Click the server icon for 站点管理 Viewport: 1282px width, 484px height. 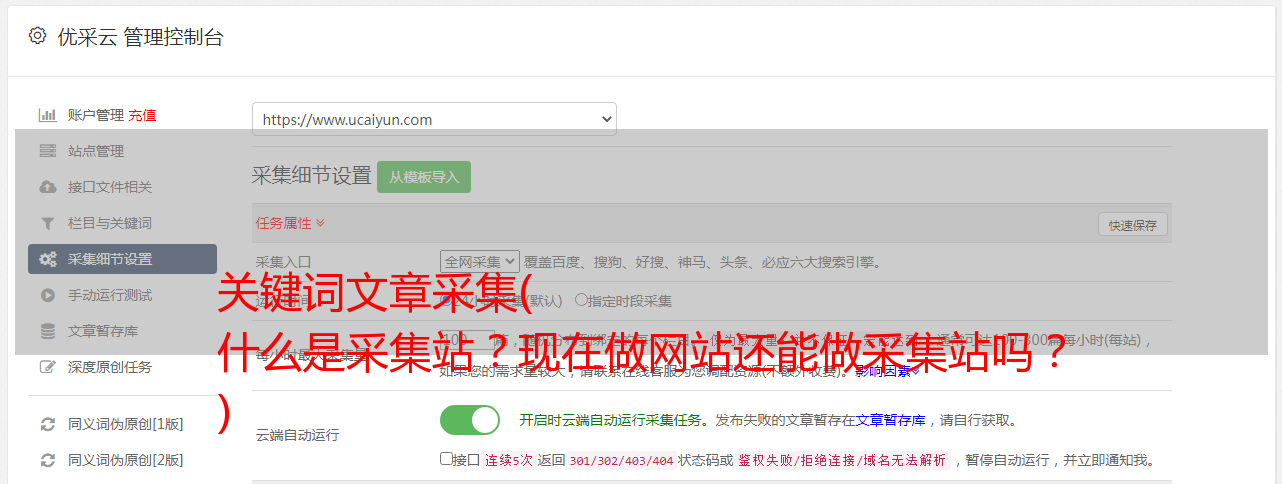coord(47,151)
